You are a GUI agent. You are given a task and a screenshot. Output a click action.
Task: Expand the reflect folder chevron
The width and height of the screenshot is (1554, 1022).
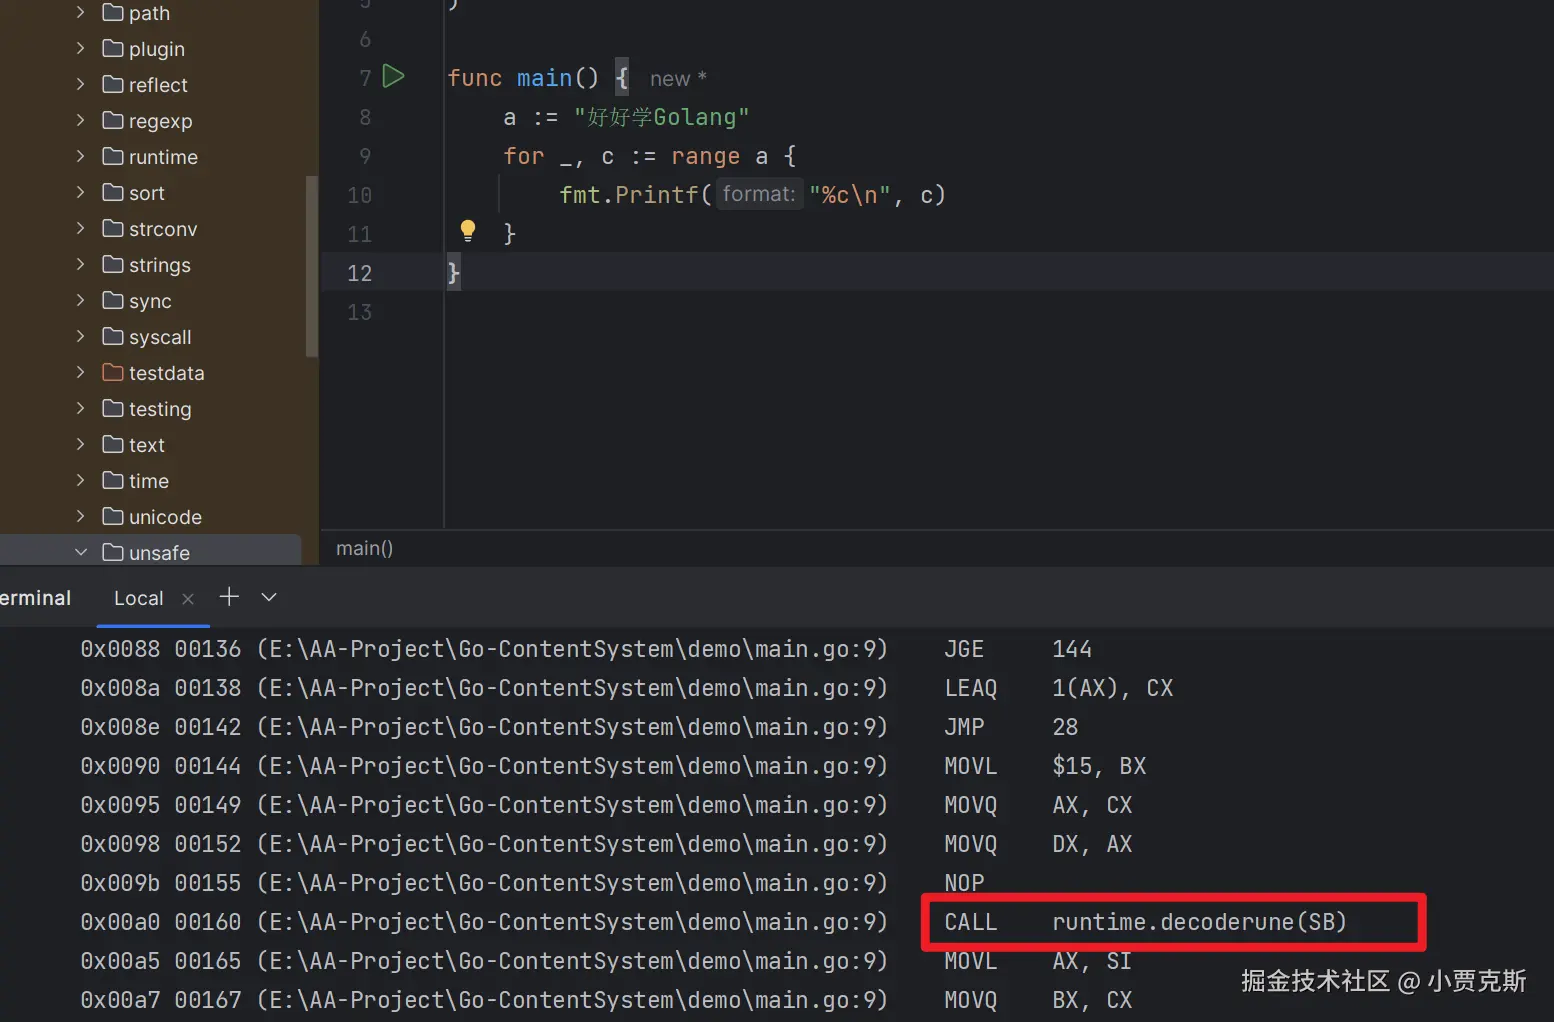(x=80, y=84)
